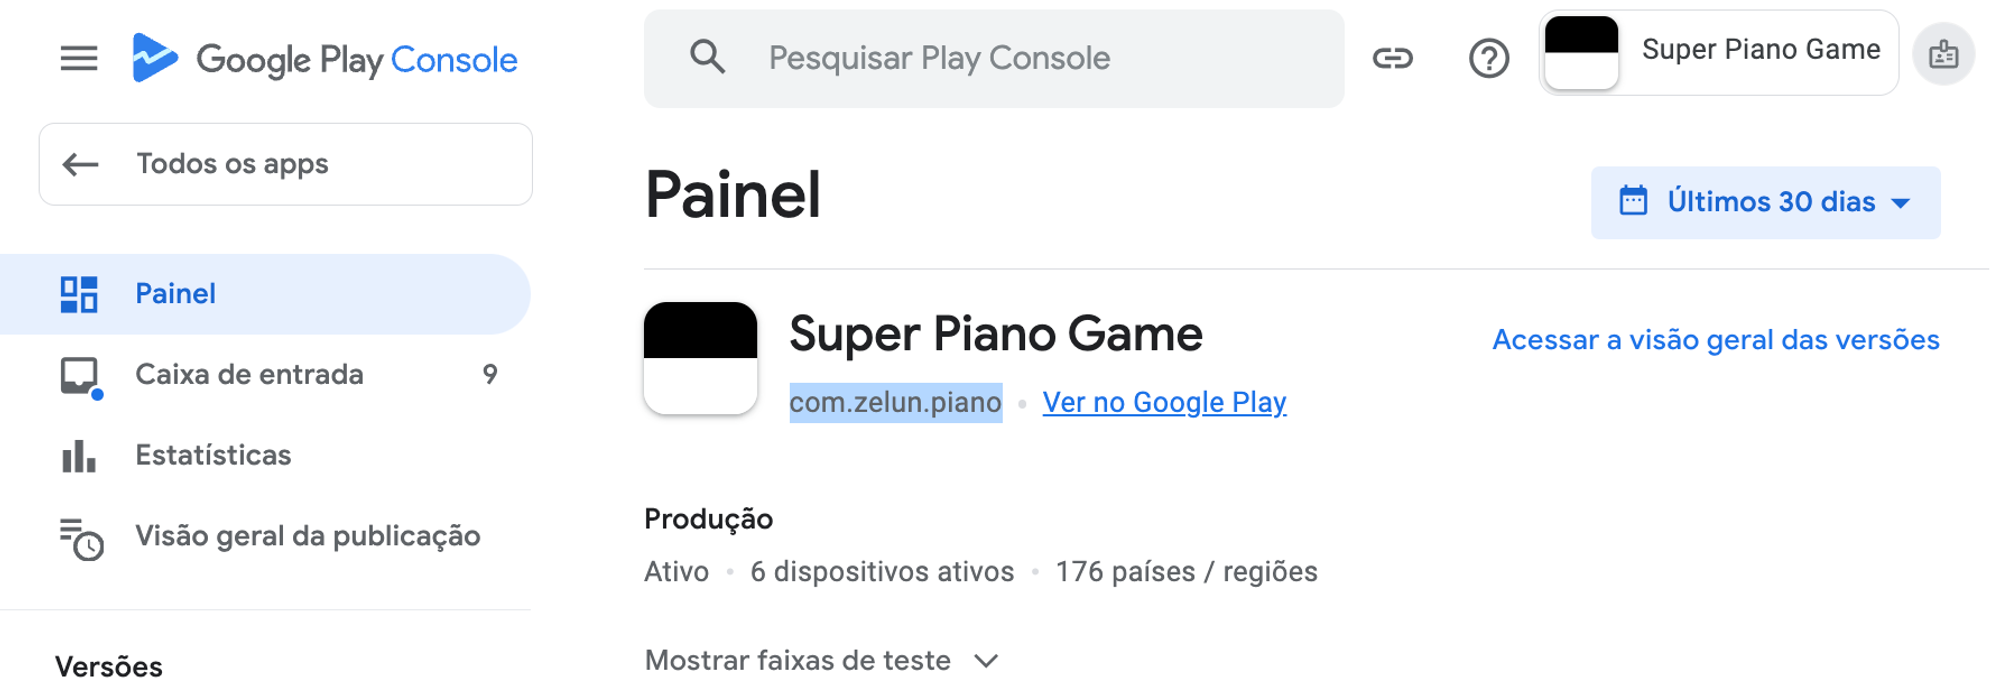Click the Painel dashboard icon
2000x697 pixels.
click(79, 294)
